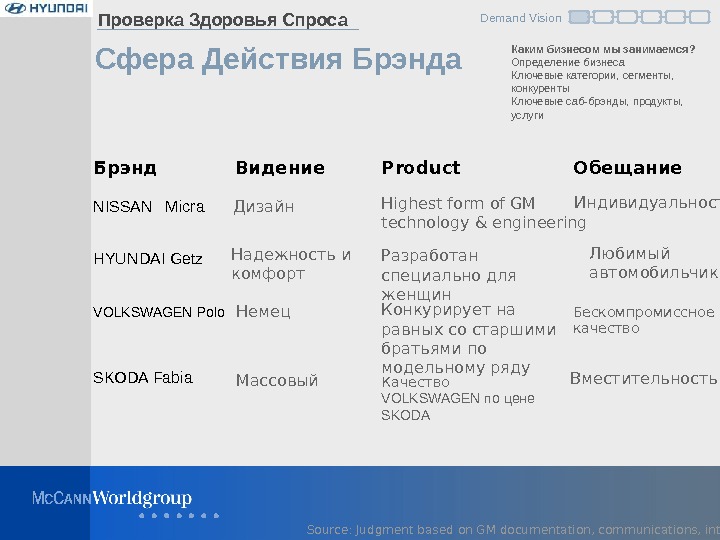The height and width of the screenshot is (540, 720).
Task: Select the 'Индивидуальность' promise cell
Action: [647, 202]
